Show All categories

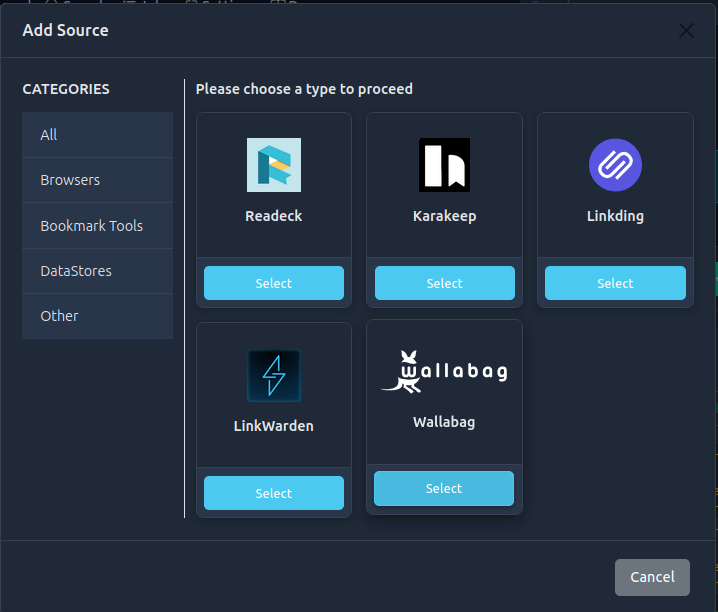pos(98,135)
